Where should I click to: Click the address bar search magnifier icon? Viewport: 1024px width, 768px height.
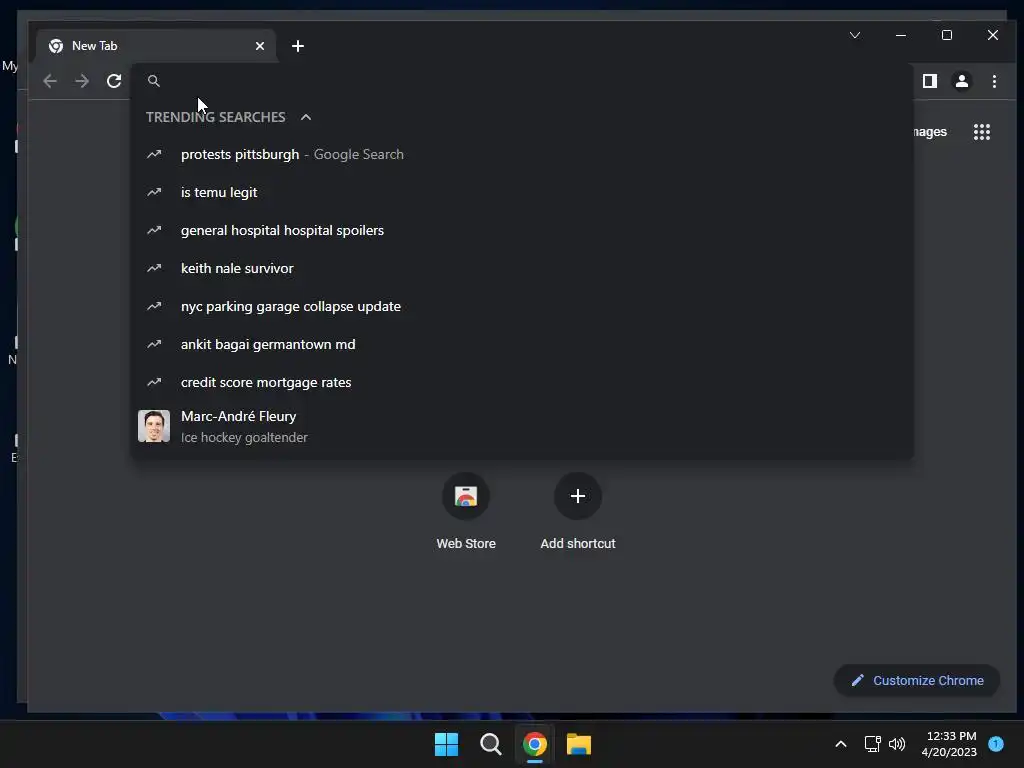154,81
